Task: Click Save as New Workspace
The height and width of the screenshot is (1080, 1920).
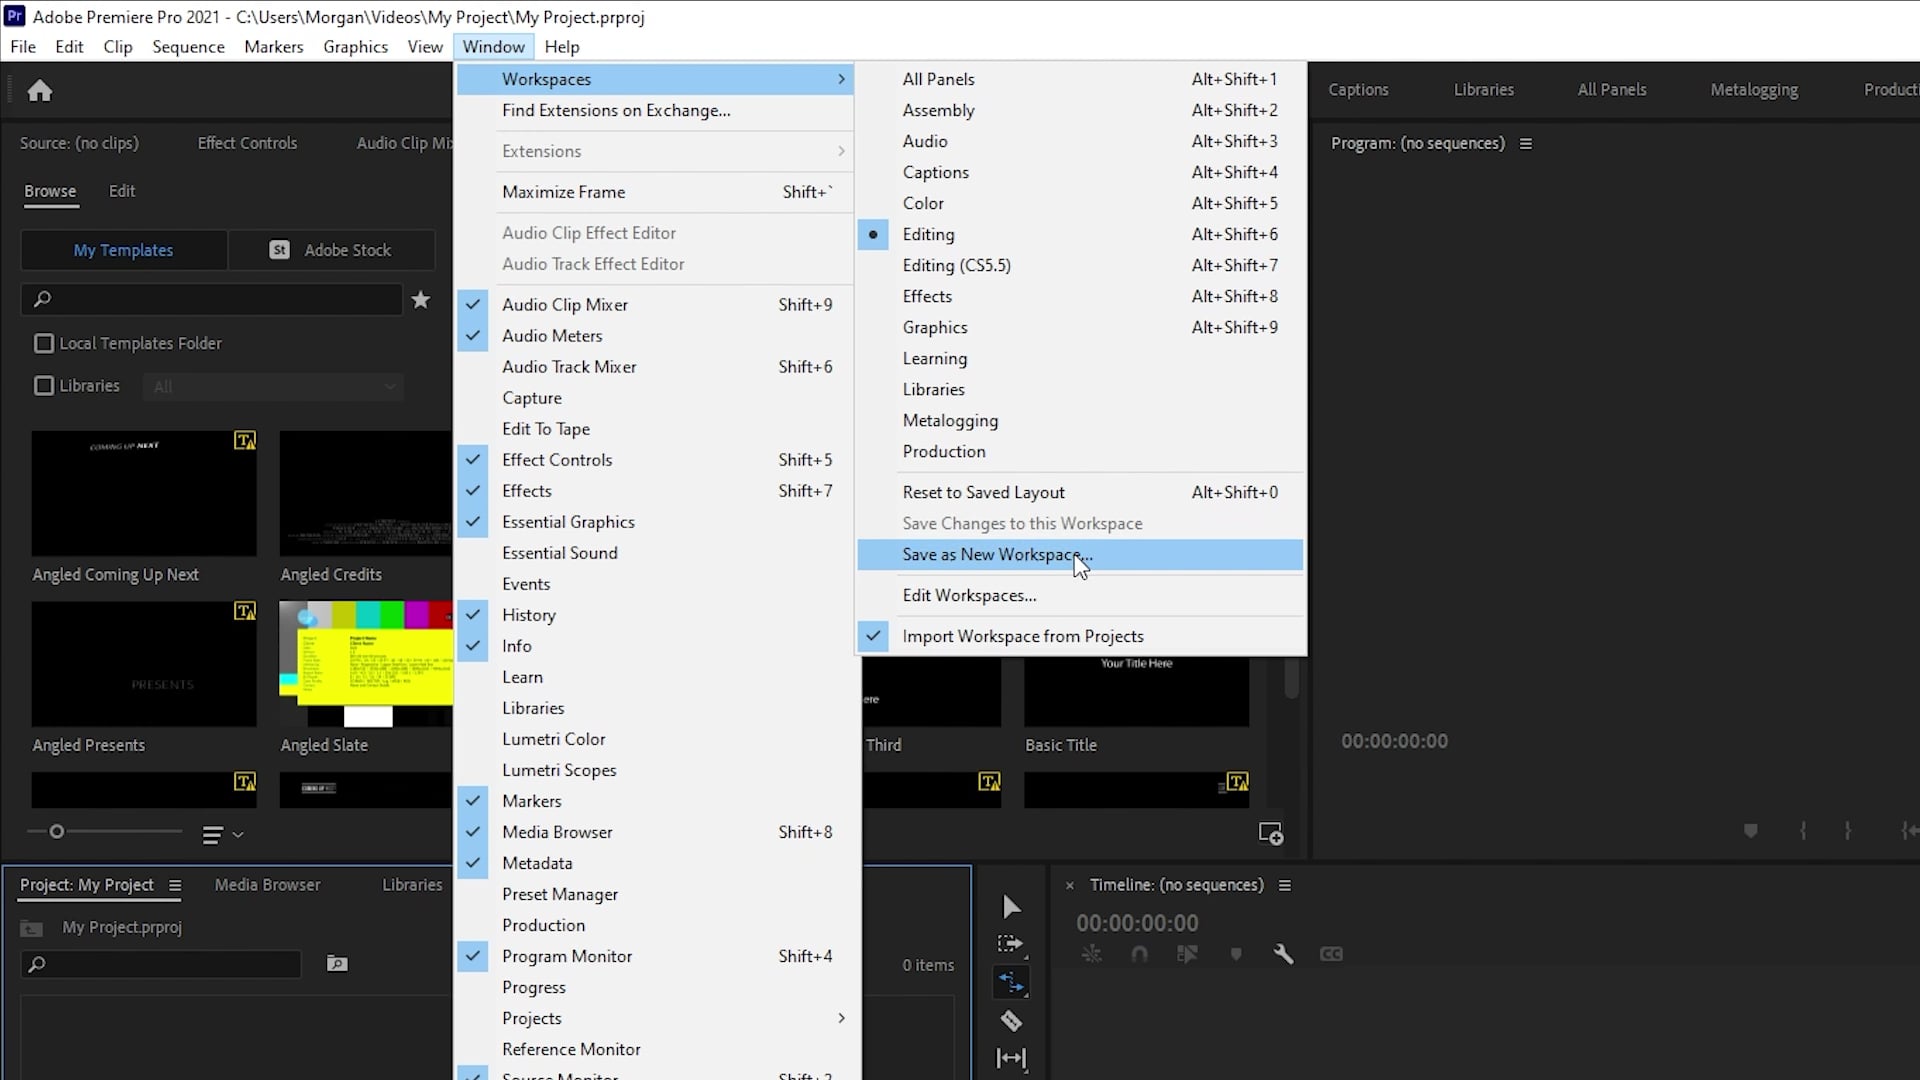Action: tap(996, 554)
